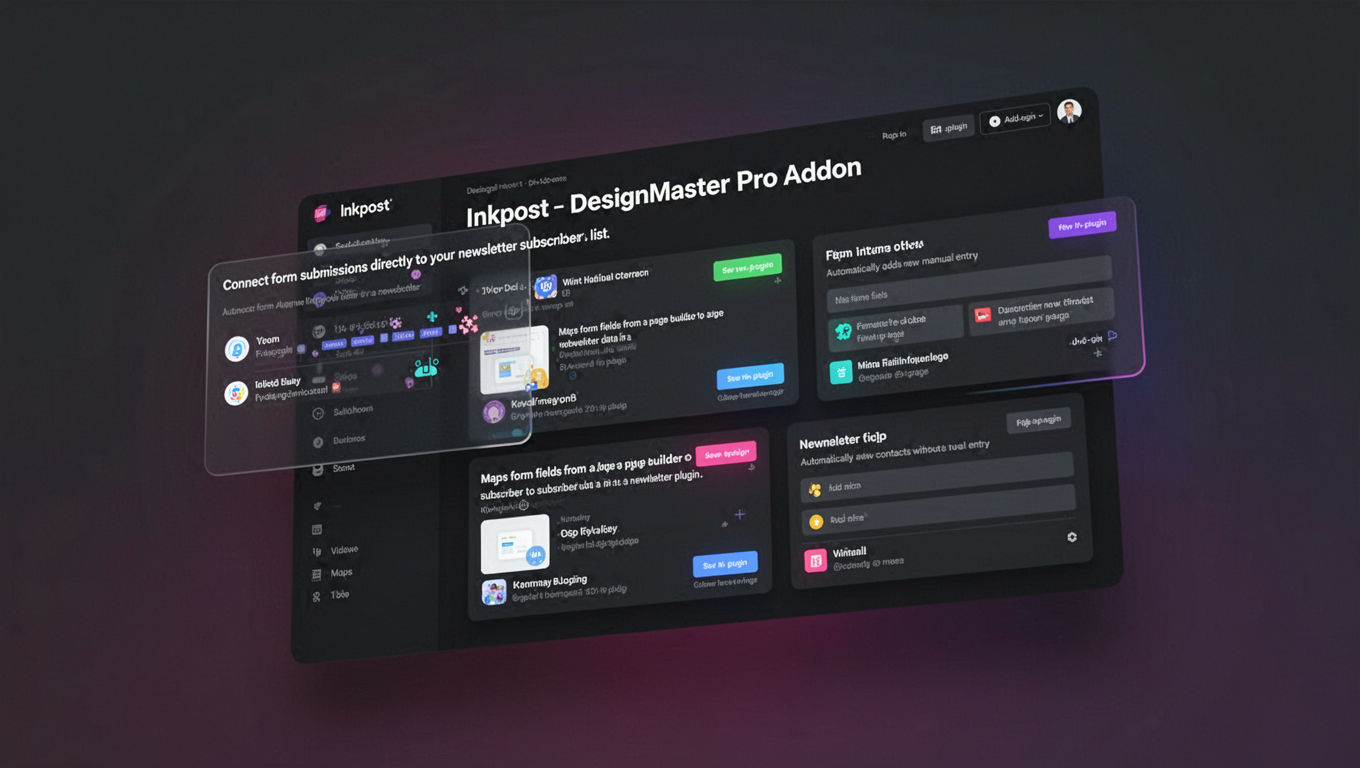Click the yellow avatar badge above the name field
This screenshot has height=768, width=1360.
click(x=815, y=489)
